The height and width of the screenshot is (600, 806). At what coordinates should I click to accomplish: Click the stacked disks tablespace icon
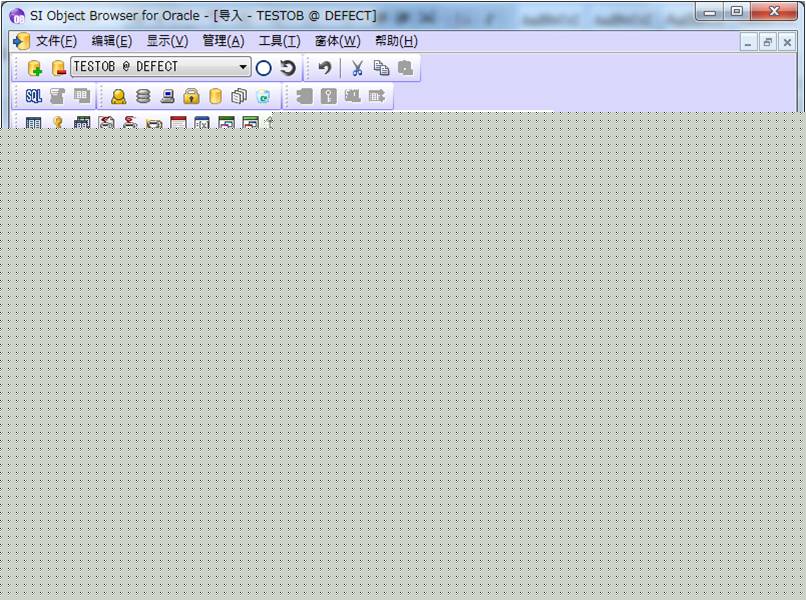[143, 96]
